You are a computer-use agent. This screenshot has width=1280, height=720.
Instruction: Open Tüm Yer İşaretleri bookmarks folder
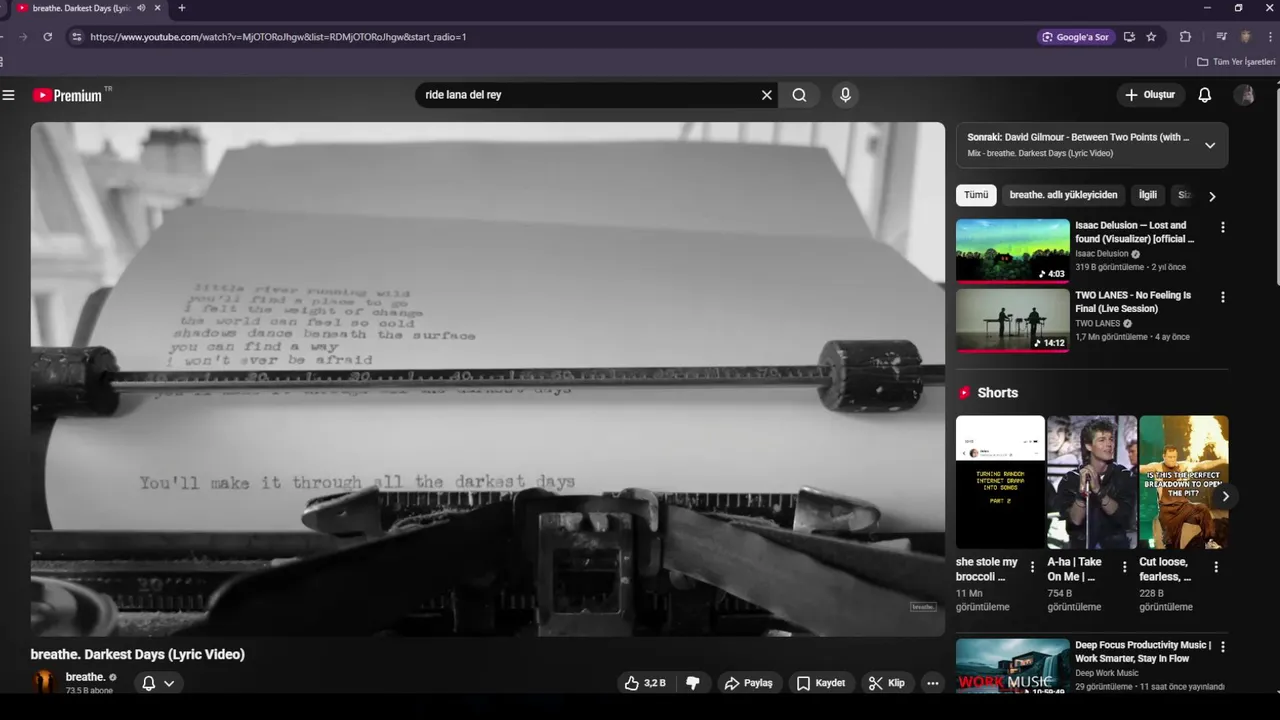[x=1236, y=62]
